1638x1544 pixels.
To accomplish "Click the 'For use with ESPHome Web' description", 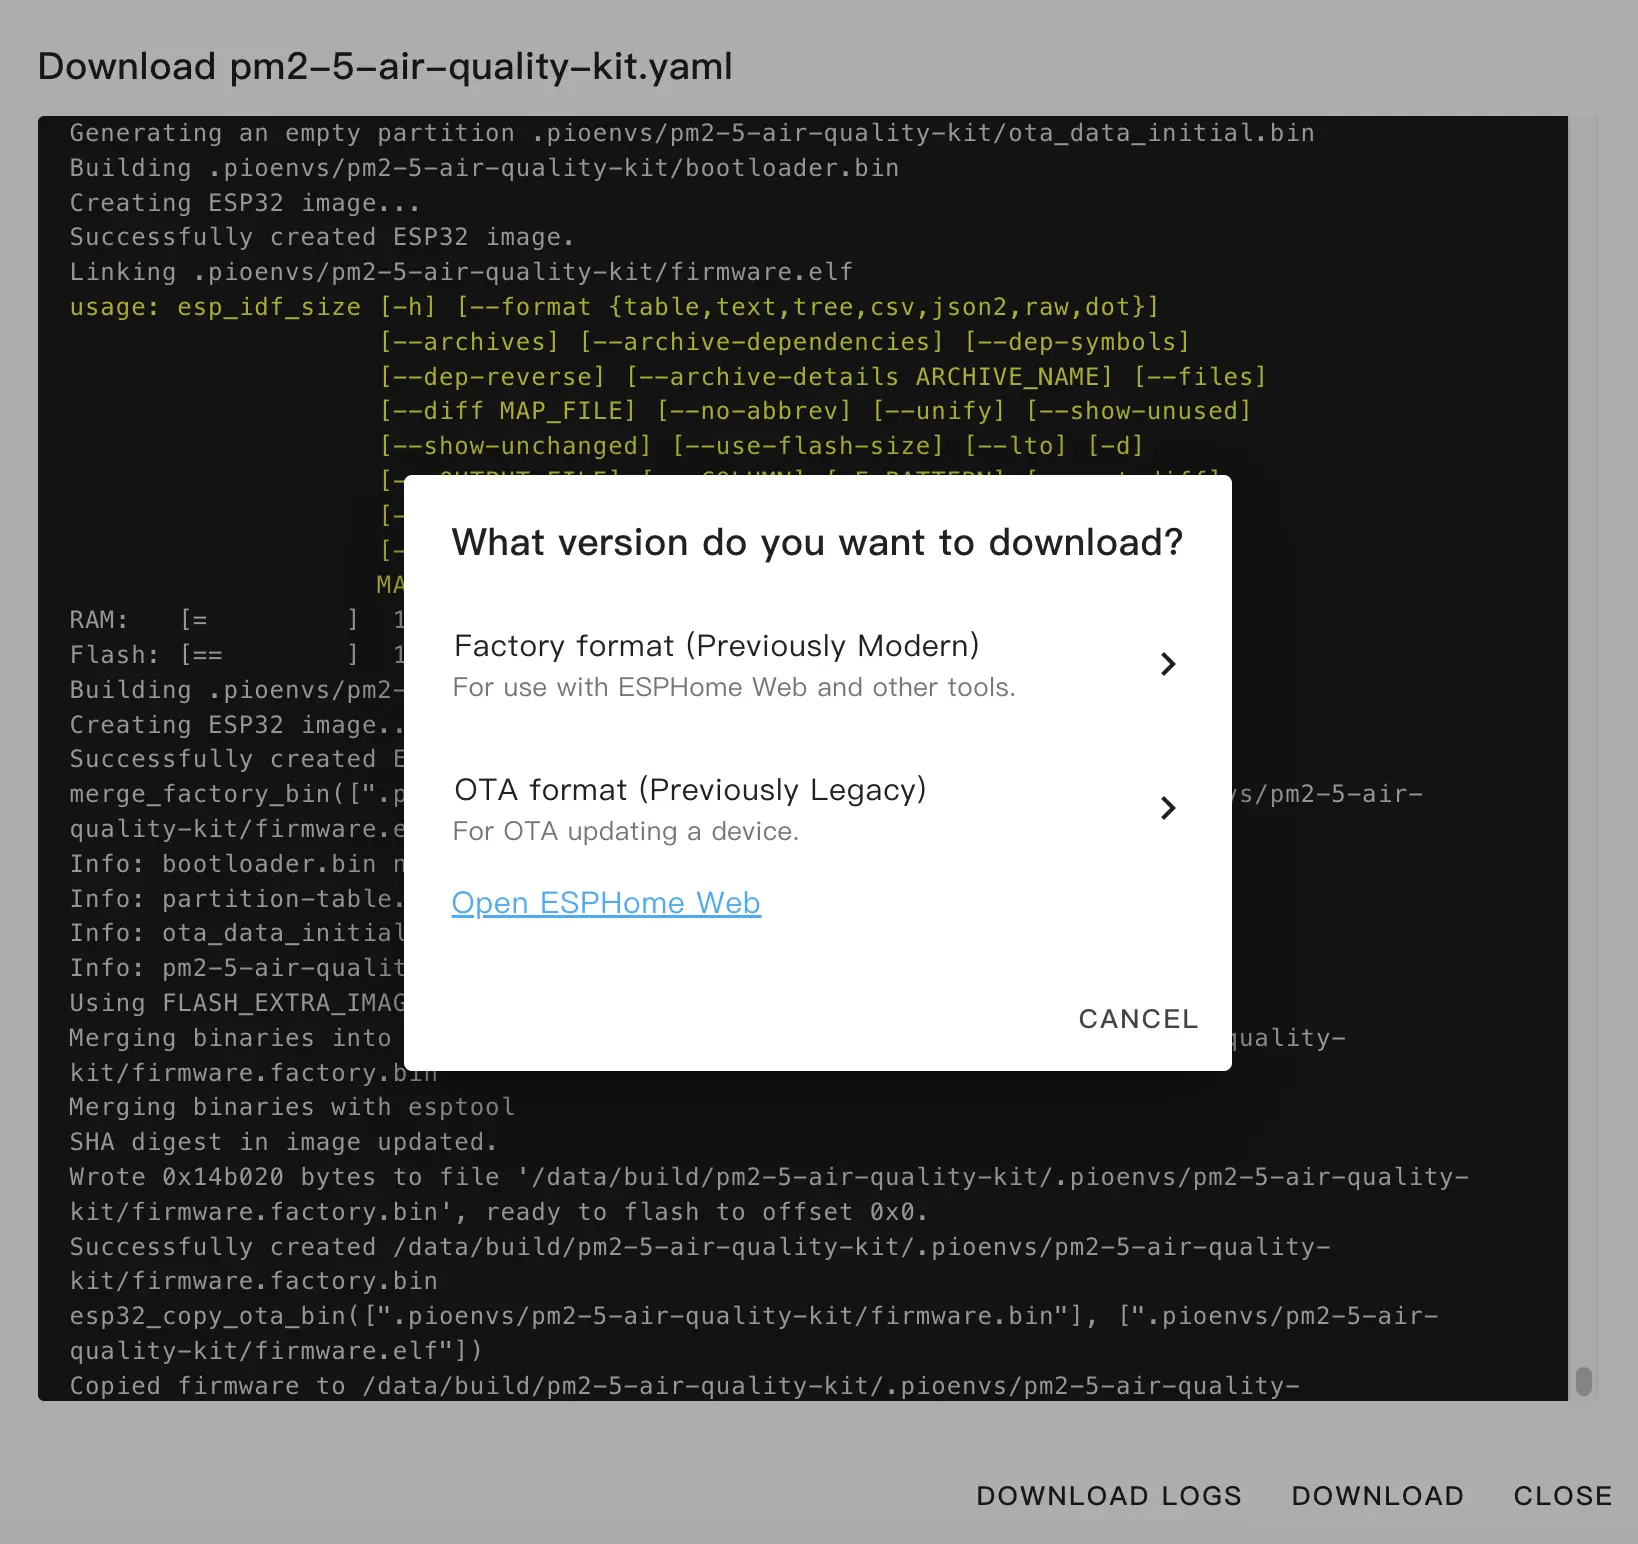I will pyautogui.click(x=734, y=688).
